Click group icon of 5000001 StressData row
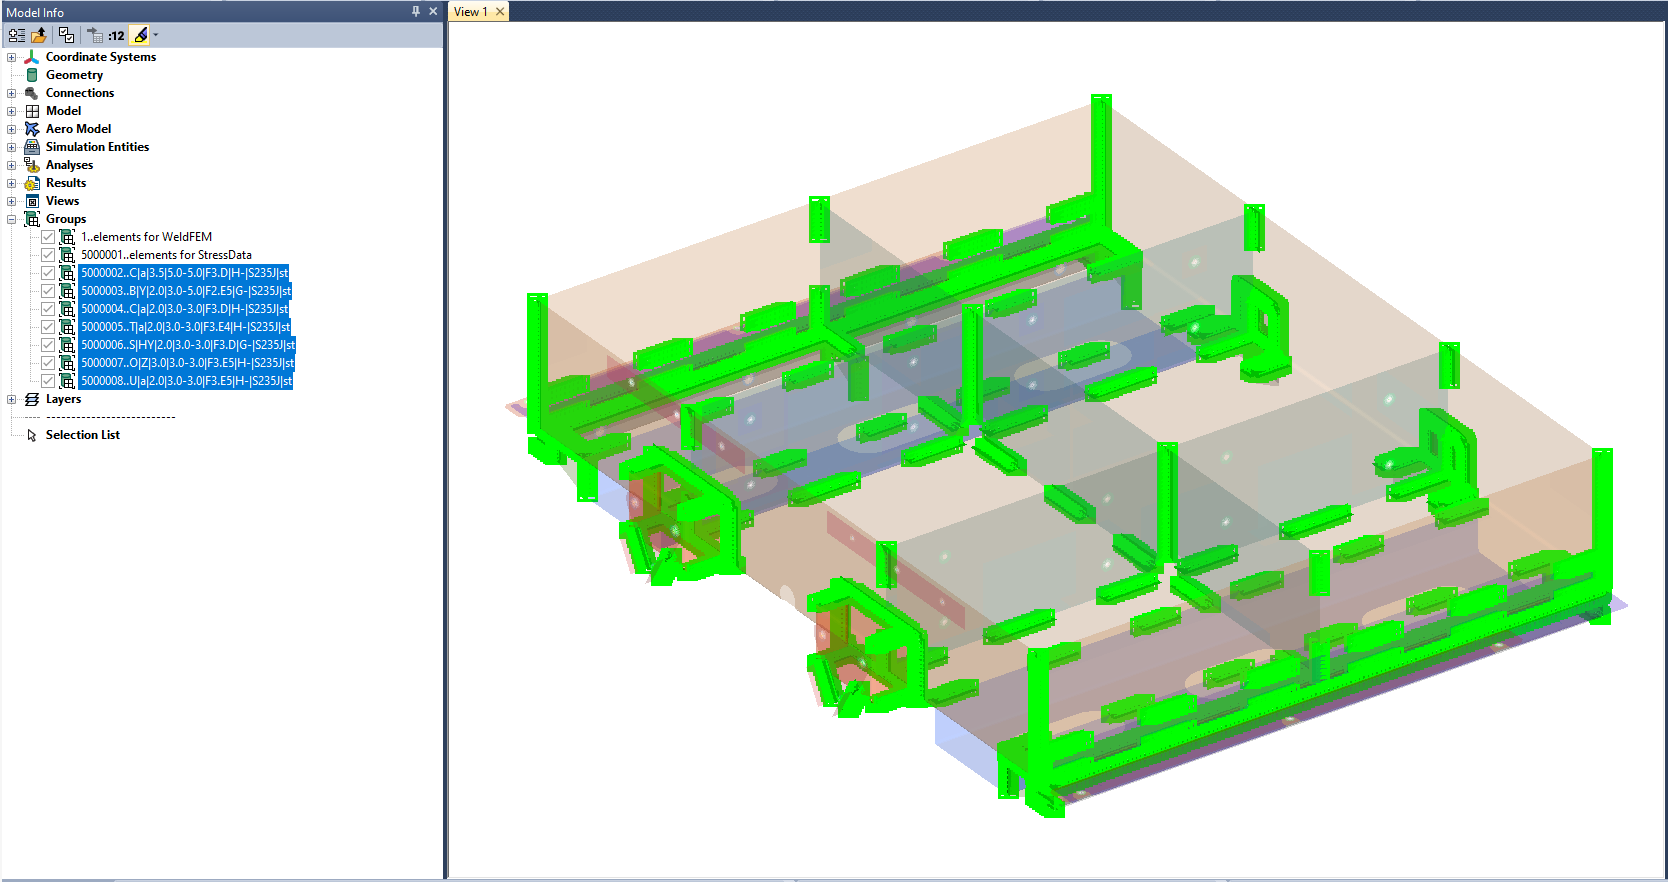 (67, 255)
